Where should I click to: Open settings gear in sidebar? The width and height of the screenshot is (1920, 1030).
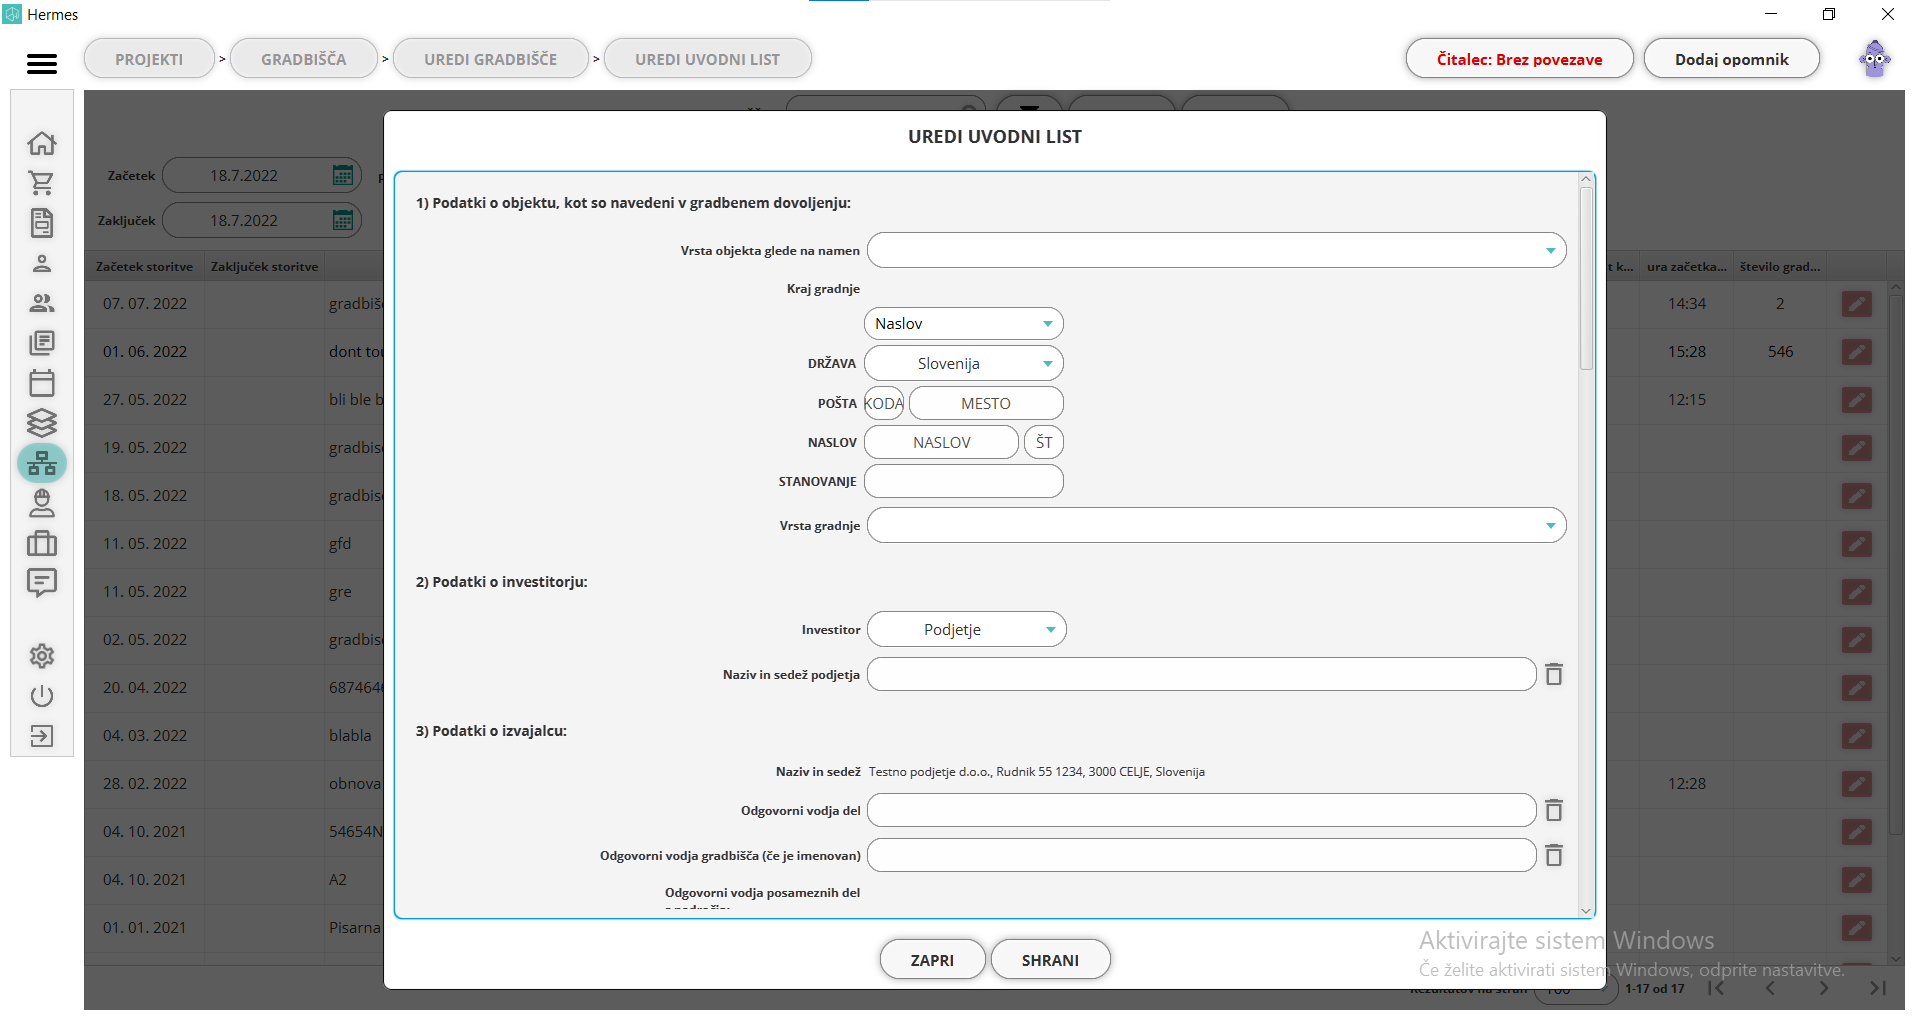(42, 656)
